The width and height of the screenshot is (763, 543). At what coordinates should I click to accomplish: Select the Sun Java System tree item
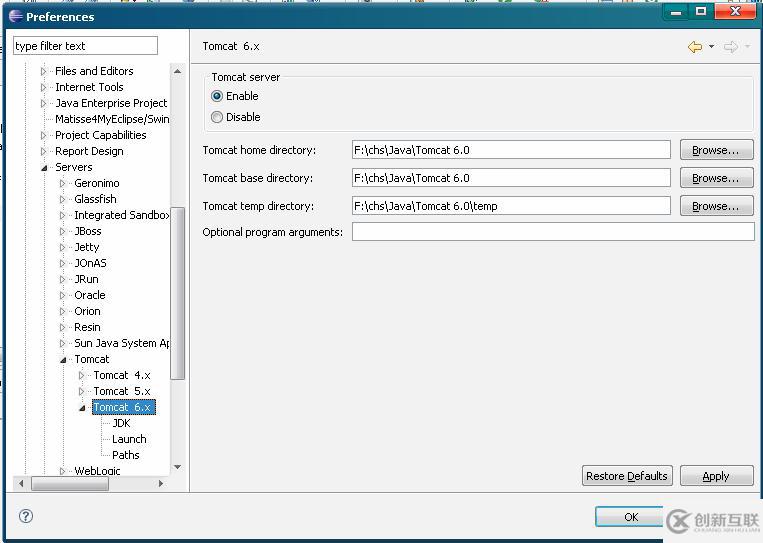pos(122,343)
